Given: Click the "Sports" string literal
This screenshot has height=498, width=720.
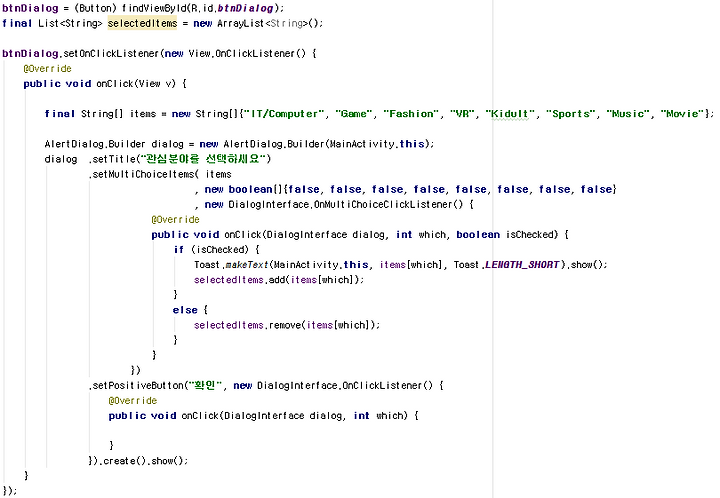Looking at the screenshot, I should pyautogui.click(x=570, y=113).
